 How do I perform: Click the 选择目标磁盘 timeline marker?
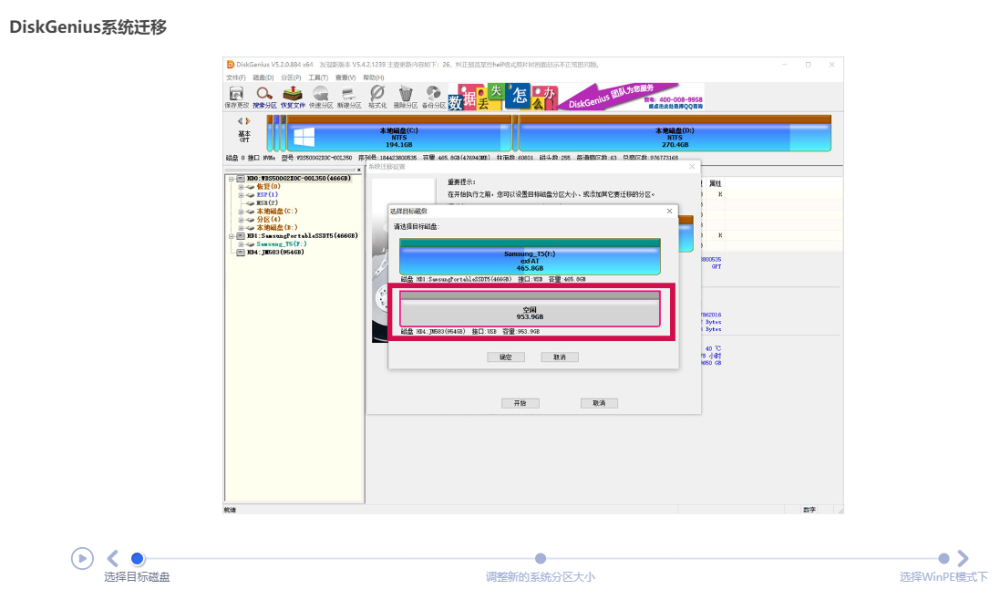(137, 559)
